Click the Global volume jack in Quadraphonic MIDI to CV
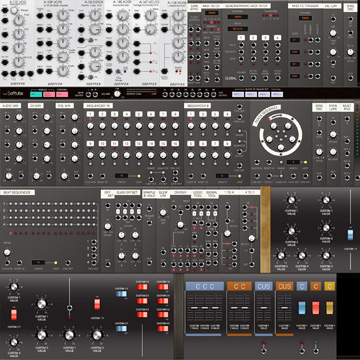360x360 pixels. tap(241, 78)
